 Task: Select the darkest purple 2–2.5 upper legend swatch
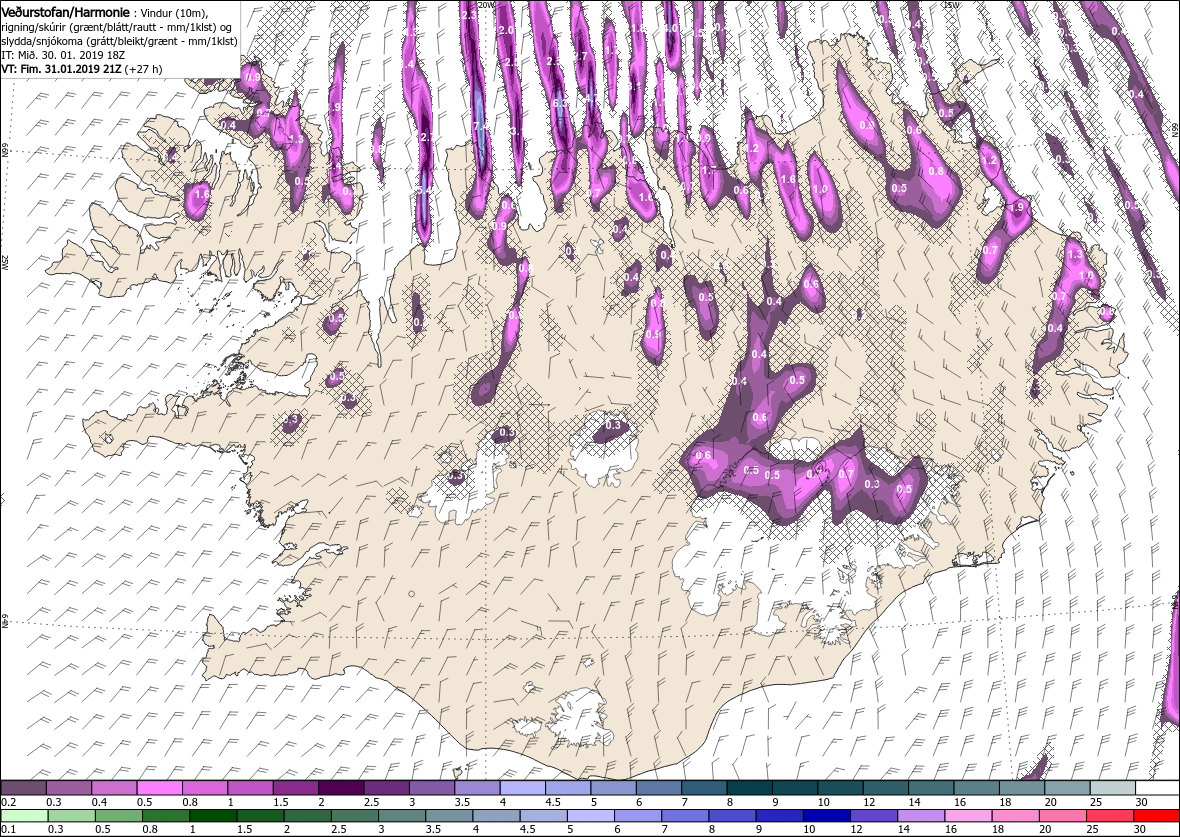pos(341,788)
